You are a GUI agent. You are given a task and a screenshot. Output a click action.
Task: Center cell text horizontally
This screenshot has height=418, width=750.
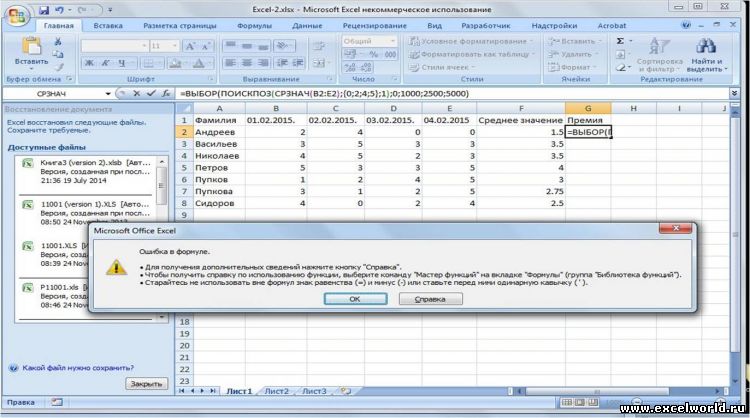247,63
